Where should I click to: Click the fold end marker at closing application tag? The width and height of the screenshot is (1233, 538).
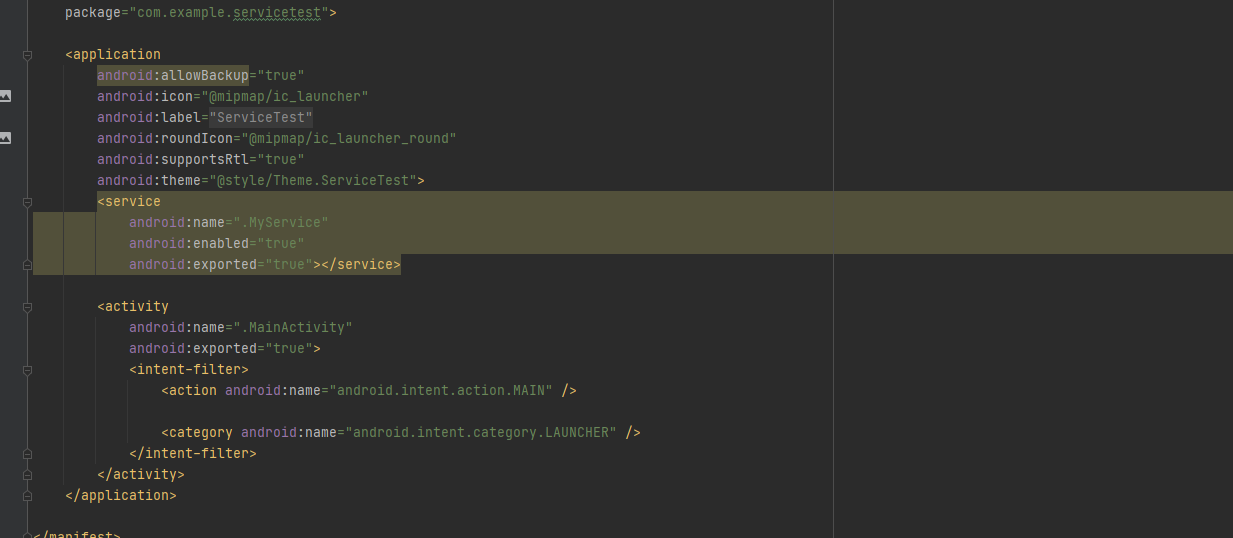[27, 495]
